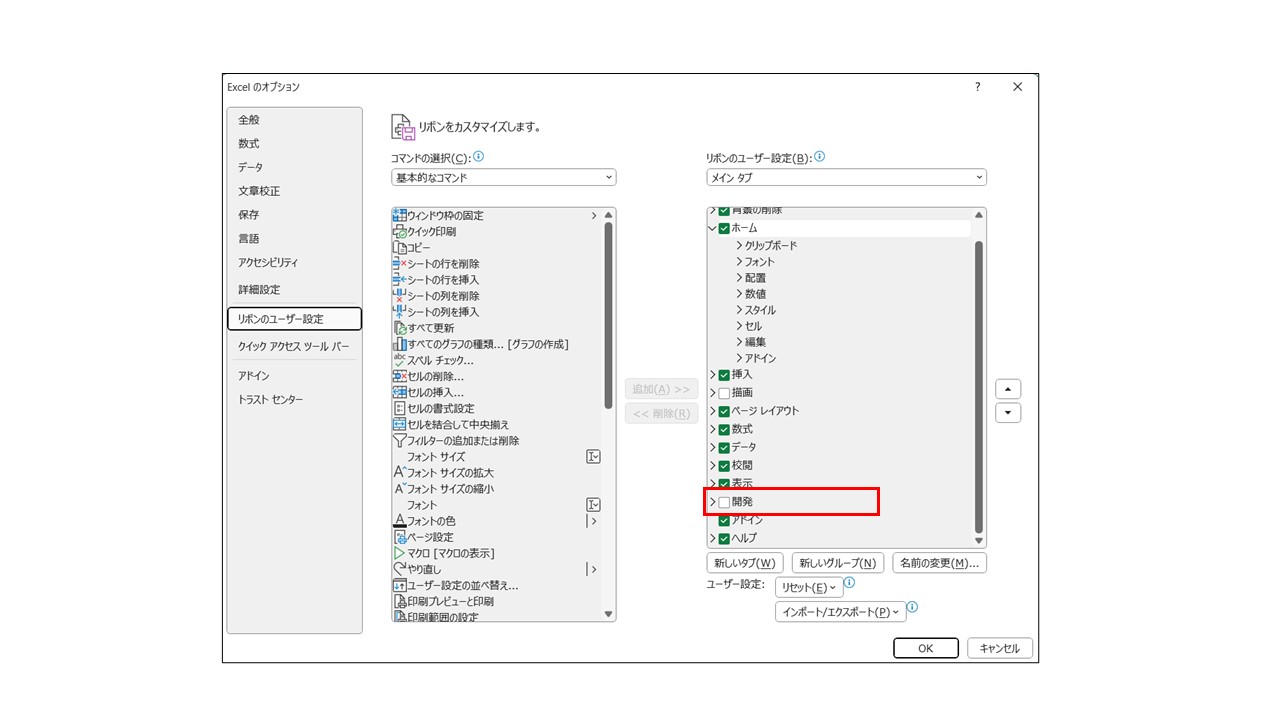
Task: Select the すべてのグラフの種類 command icon
Action: tap(399, 344)
